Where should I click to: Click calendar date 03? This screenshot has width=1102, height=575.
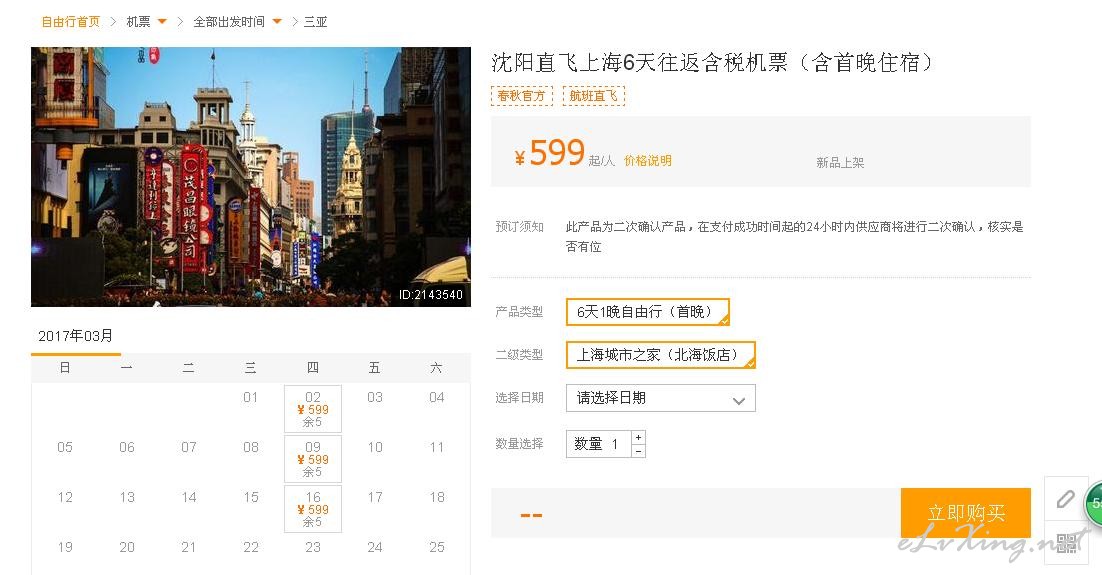click(x=375, y=397)
